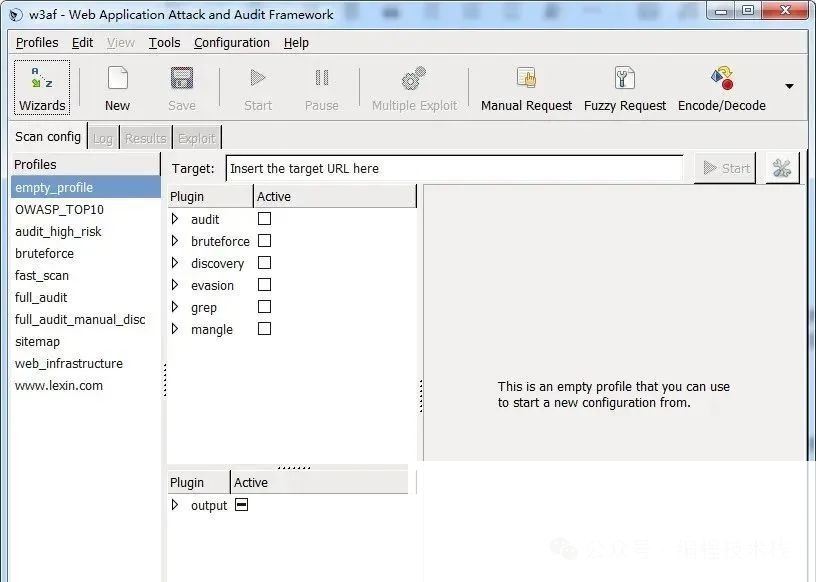Select the output plugin row label
Image resolution: width=816 pixels, height=582 pixels.
(x=209, y=505)
